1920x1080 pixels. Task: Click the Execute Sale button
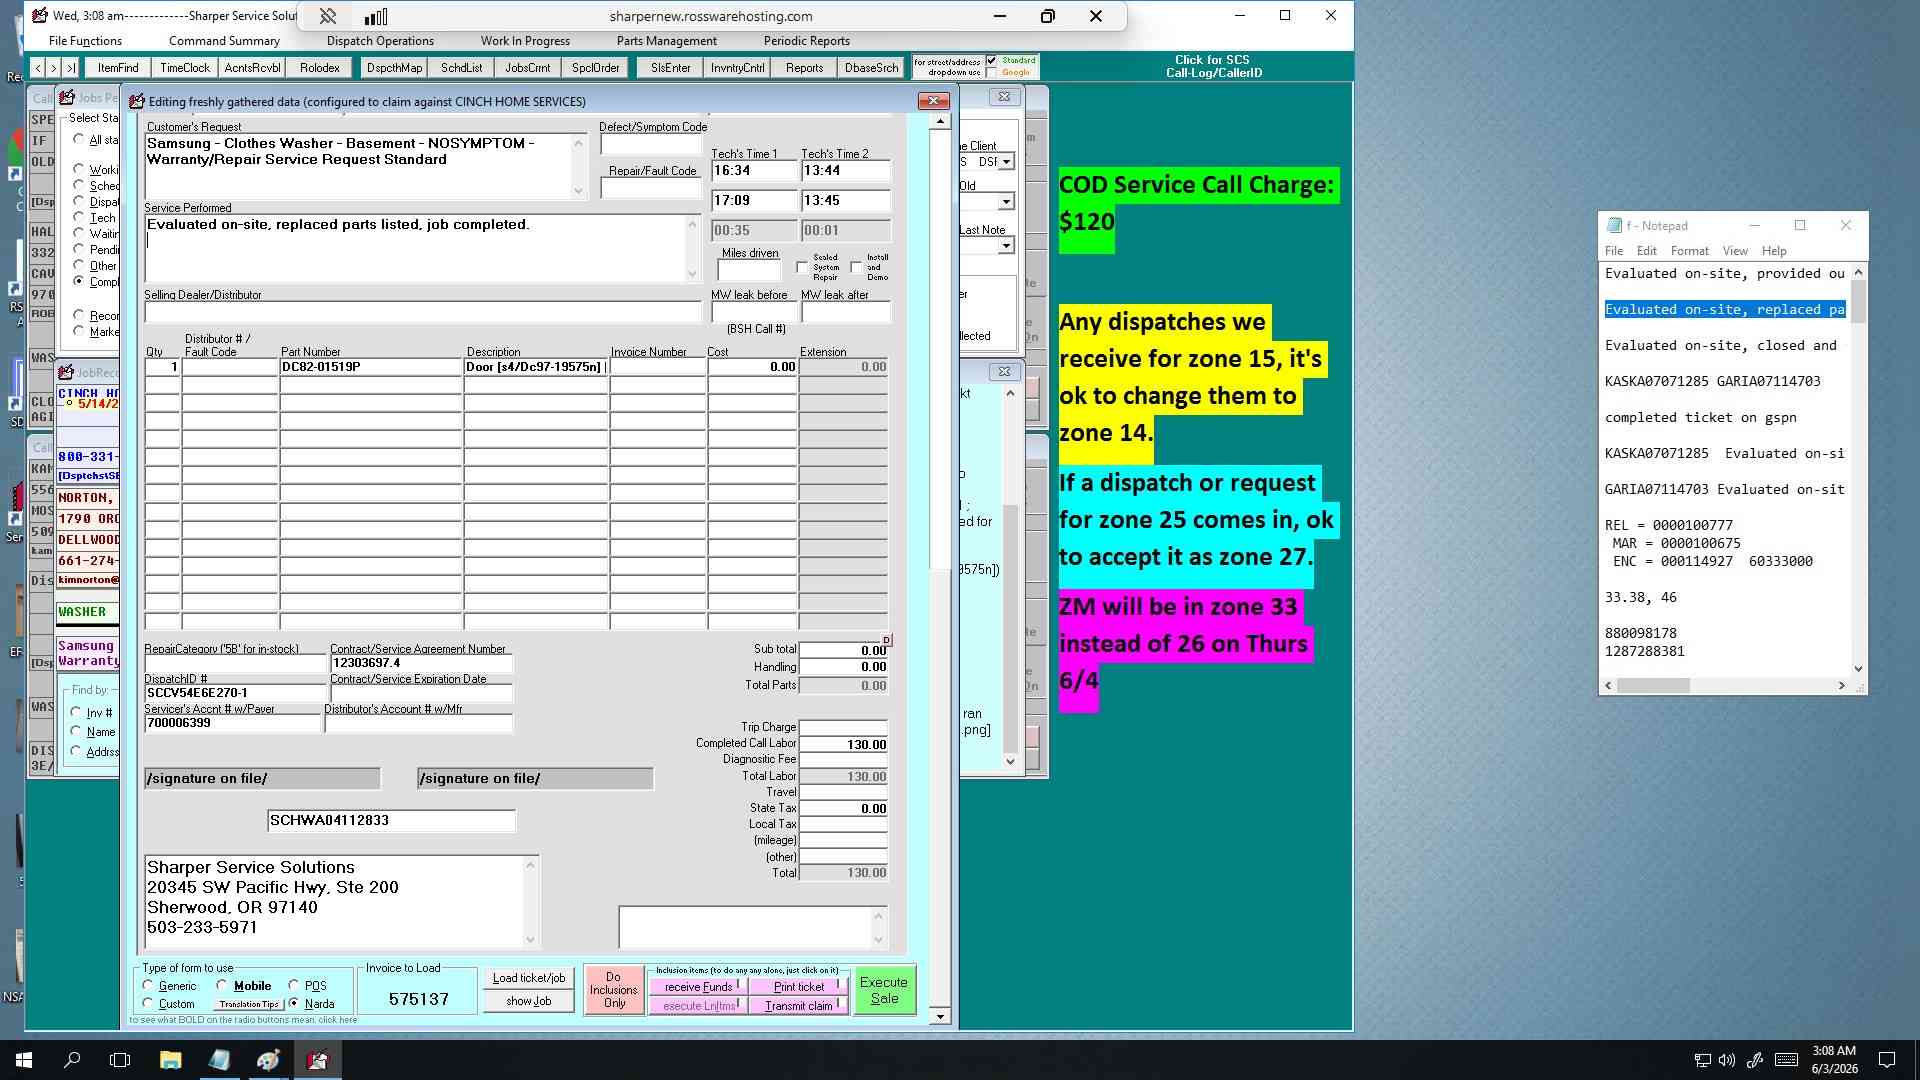884,990
